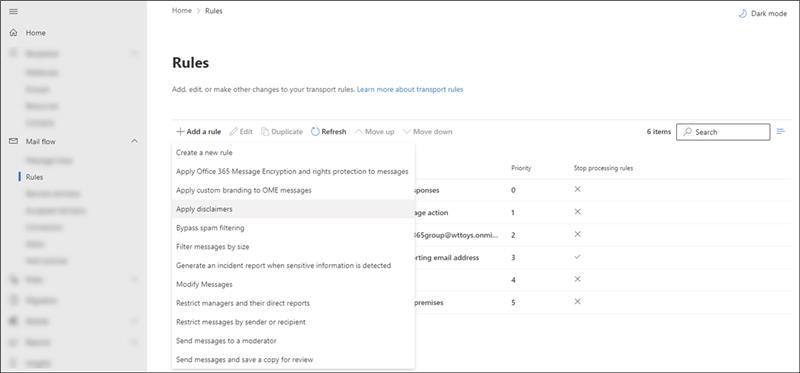Click into the Search rules field
Screen dimensions: 800x373
pyautogui.click(x=723, y=132)
